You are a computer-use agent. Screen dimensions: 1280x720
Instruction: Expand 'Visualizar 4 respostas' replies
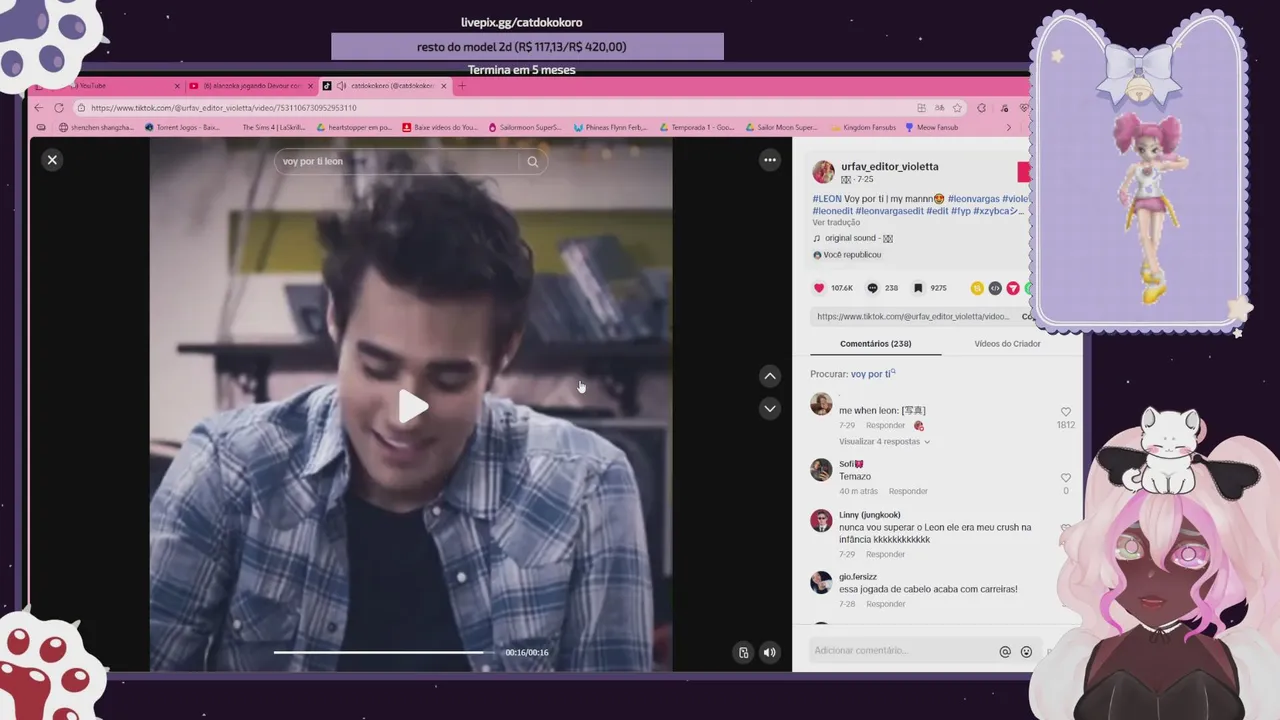click(884, 441)
